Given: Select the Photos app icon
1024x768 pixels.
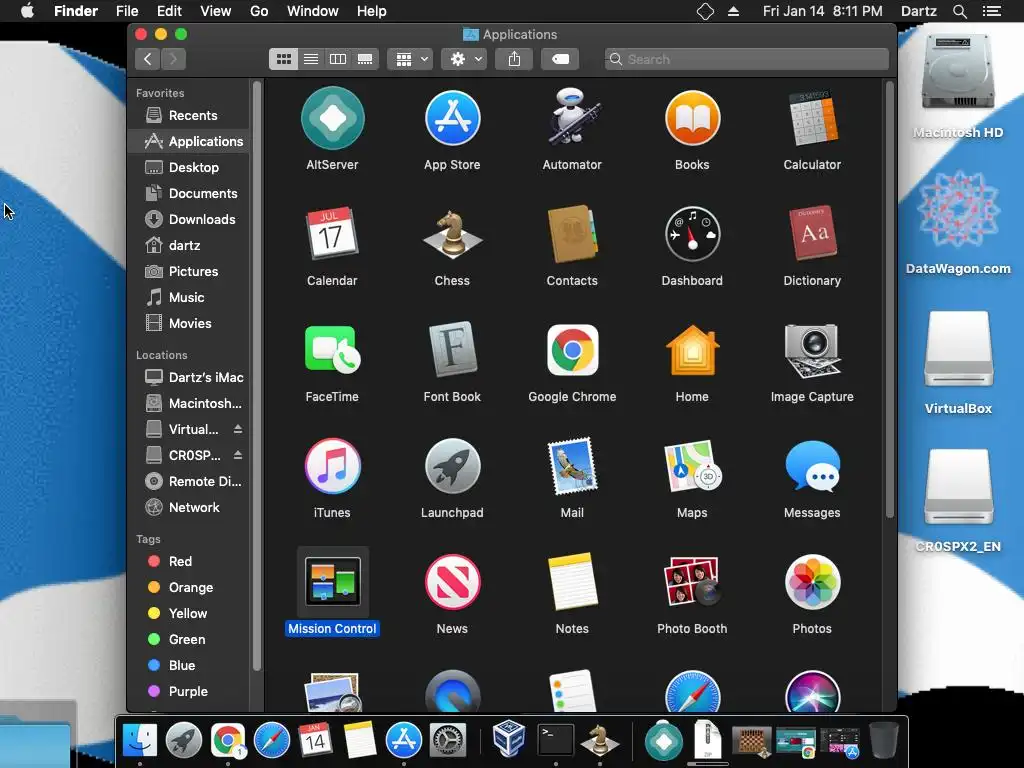Looking at the screenshot, I should click(x=812, y=582).
